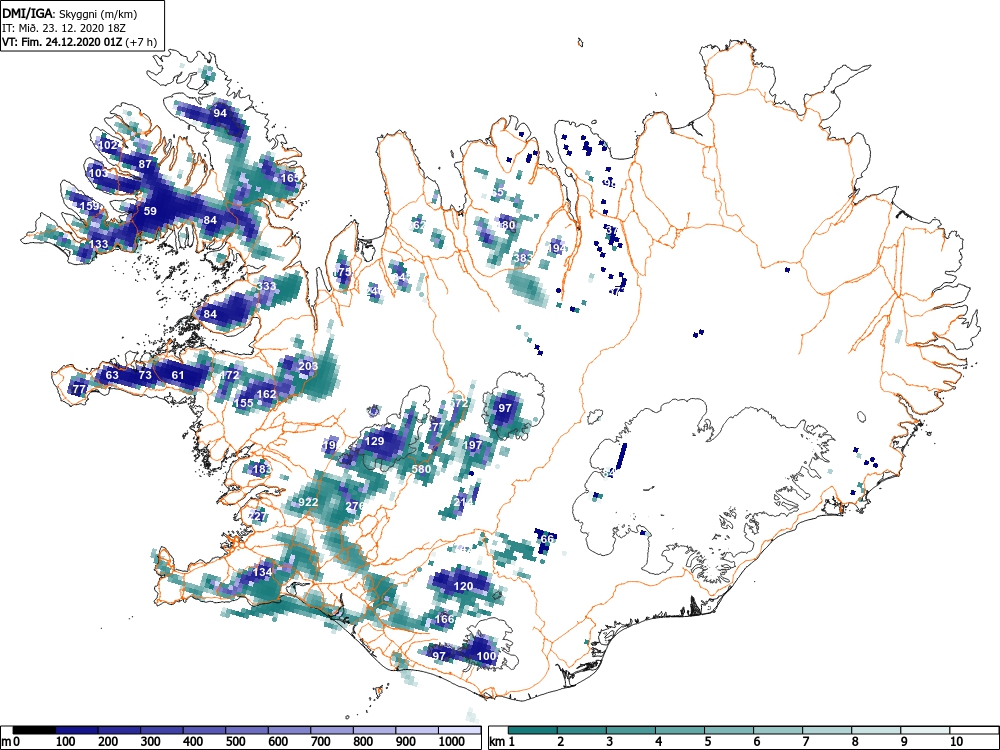Click visibility value 155 on the map
The height and width of the screenshot is (750, 1000).
click(244, 403)
